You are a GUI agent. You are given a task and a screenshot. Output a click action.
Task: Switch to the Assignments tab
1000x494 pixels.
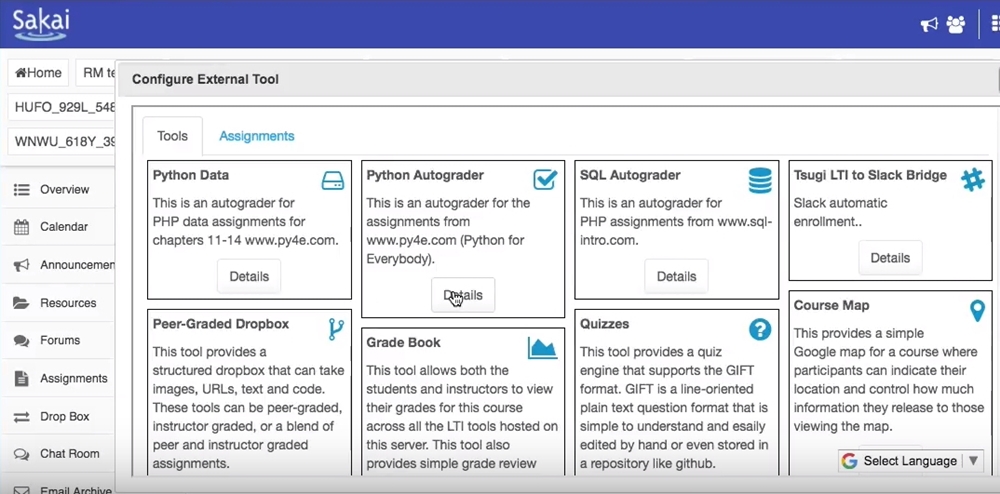click(257, 136)
